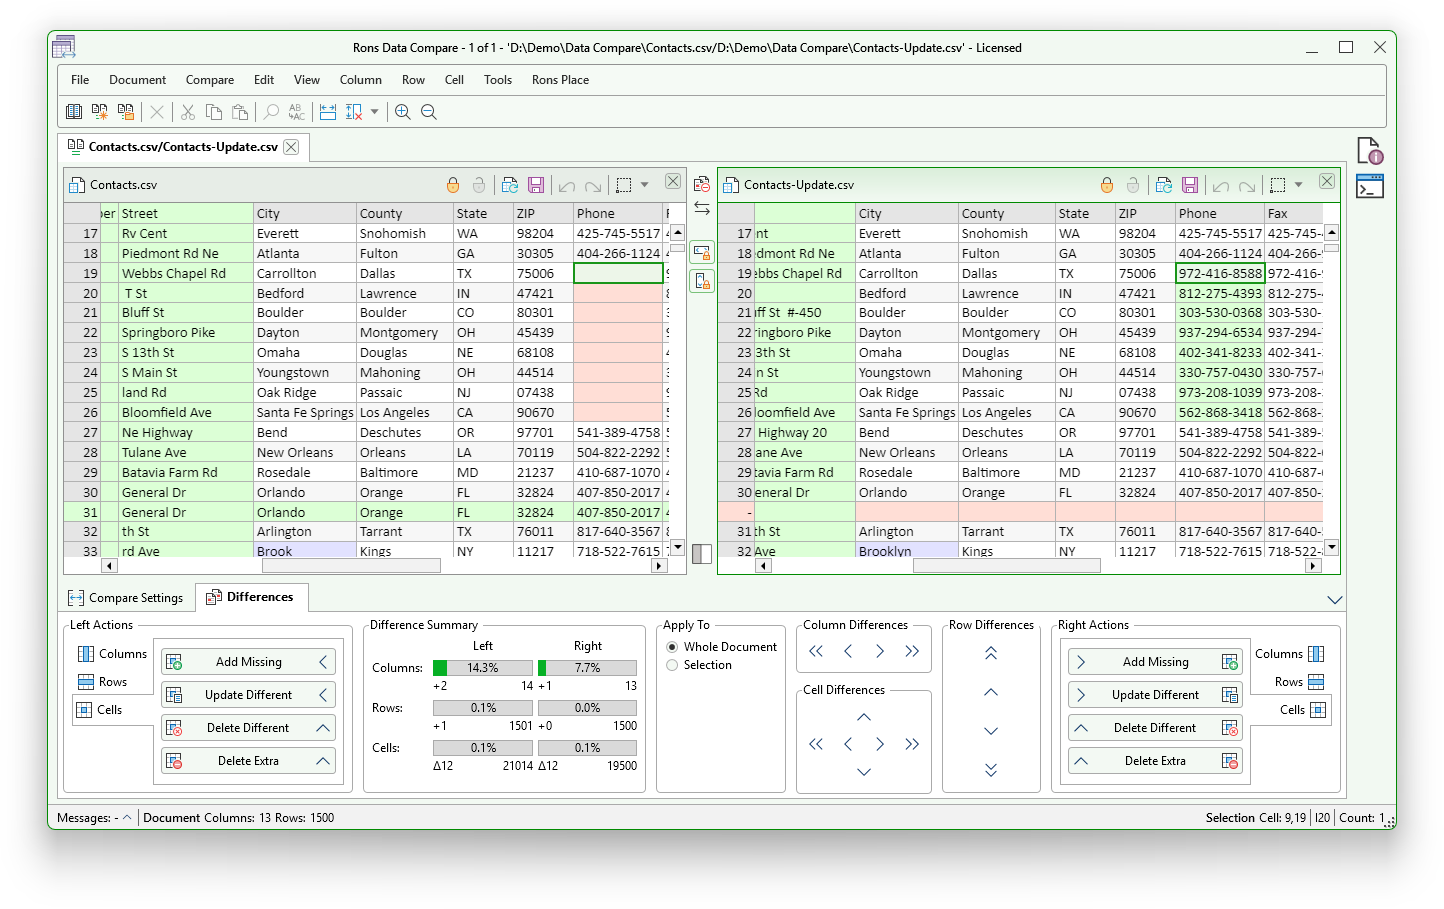Jump to last row difference
Screen dimensions: 1444x909
pos(991,770)
